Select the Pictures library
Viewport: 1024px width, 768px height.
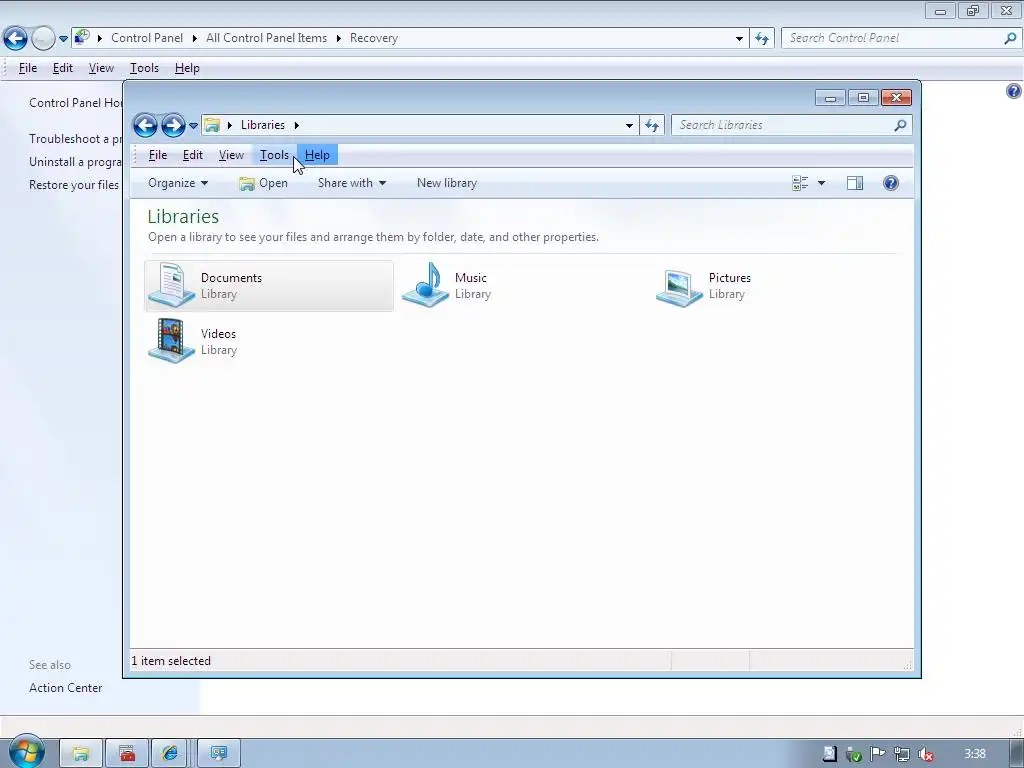click(x=704, y=285)
